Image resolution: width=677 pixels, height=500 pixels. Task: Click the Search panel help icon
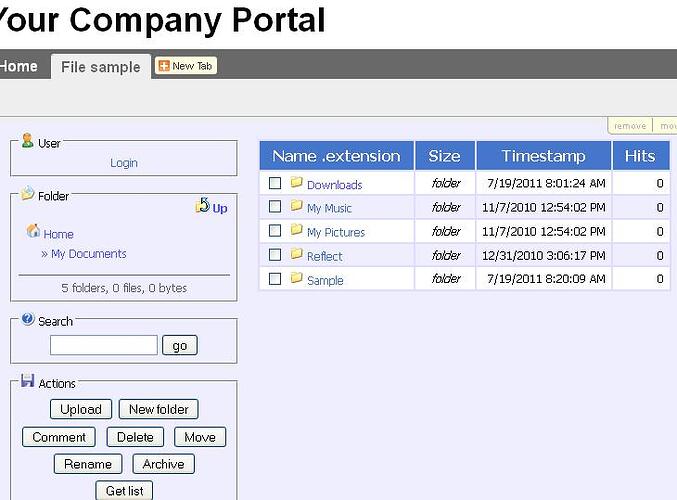[x=28, y=319]
